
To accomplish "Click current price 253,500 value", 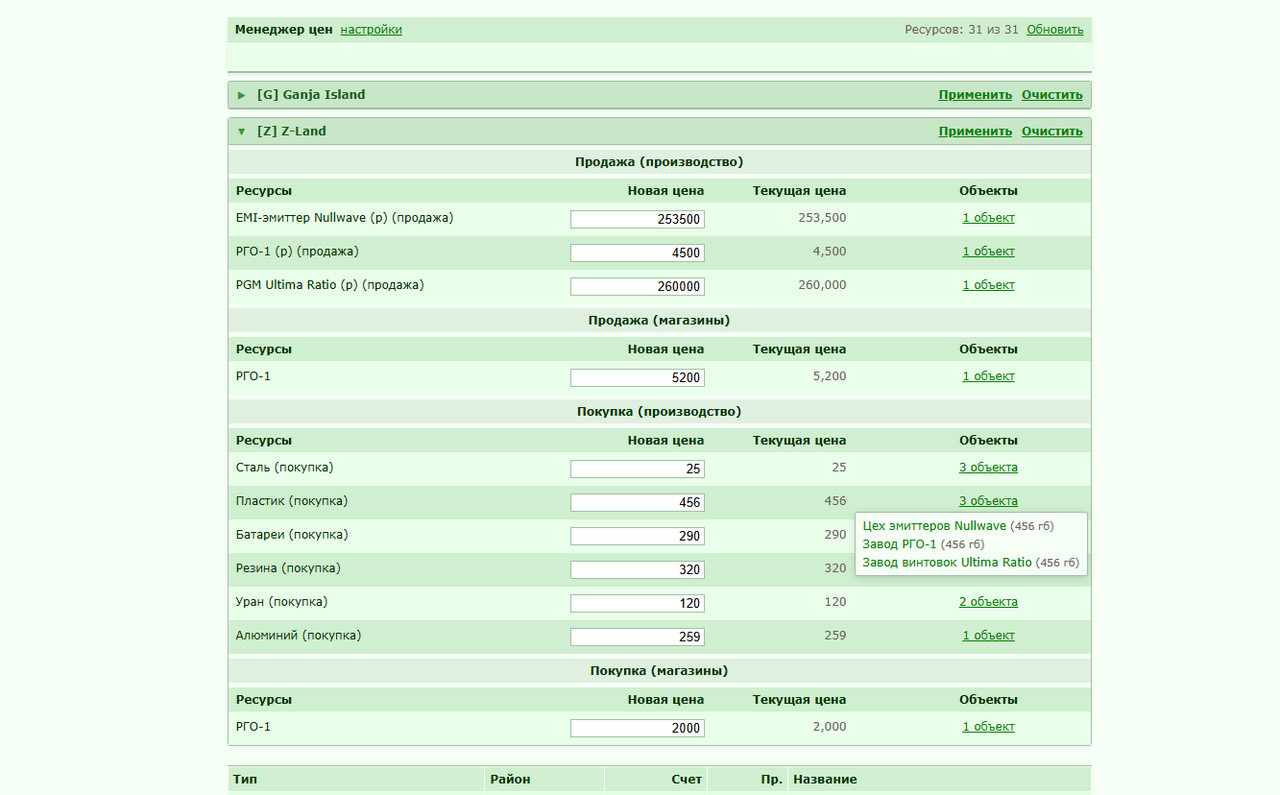I will click(822, 218).
